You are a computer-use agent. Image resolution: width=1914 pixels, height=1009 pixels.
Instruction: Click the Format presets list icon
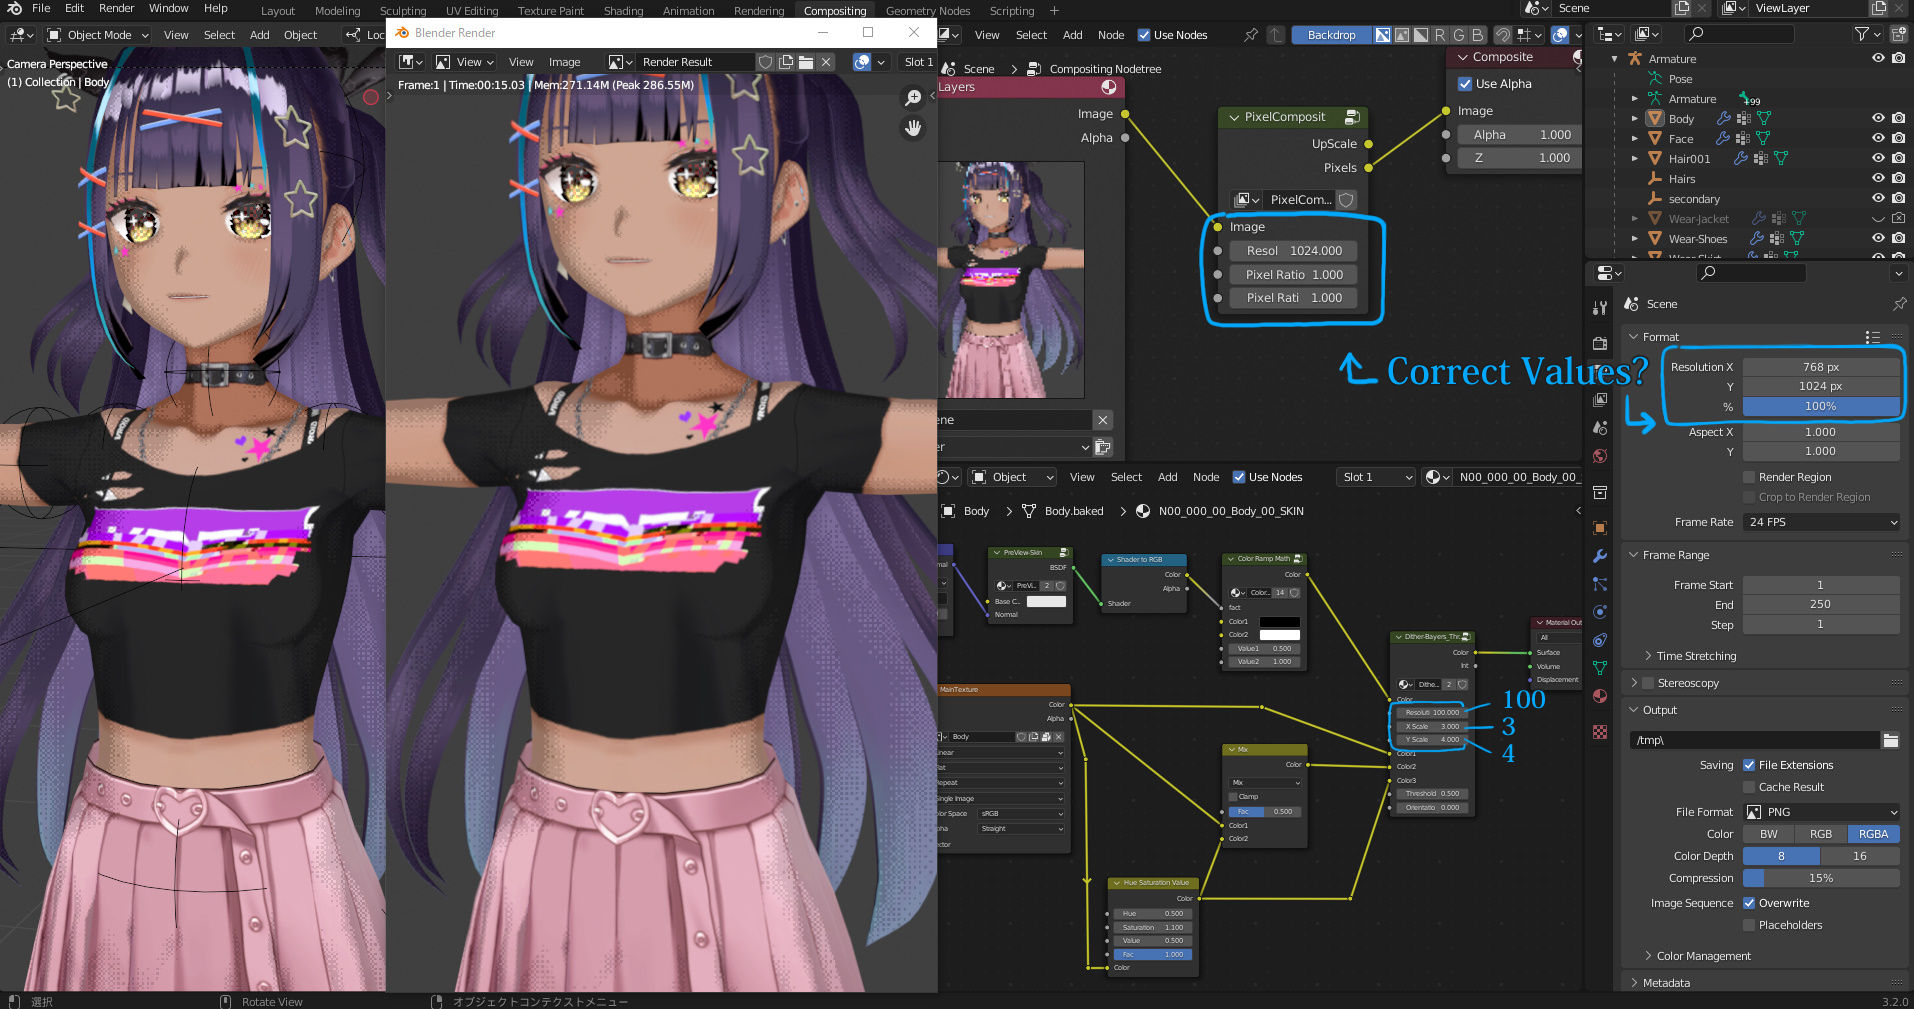click(1872, 337)
